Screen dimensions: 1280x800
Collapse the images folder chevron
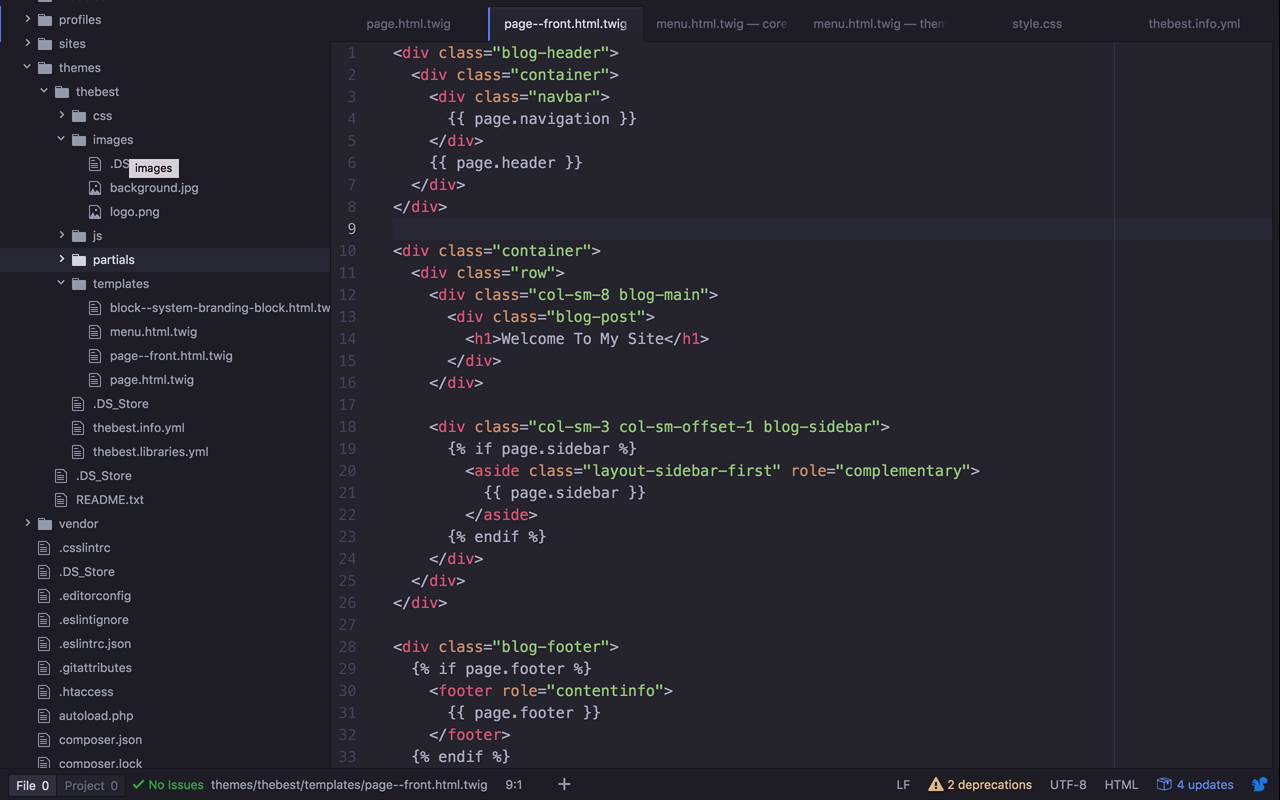61,139
